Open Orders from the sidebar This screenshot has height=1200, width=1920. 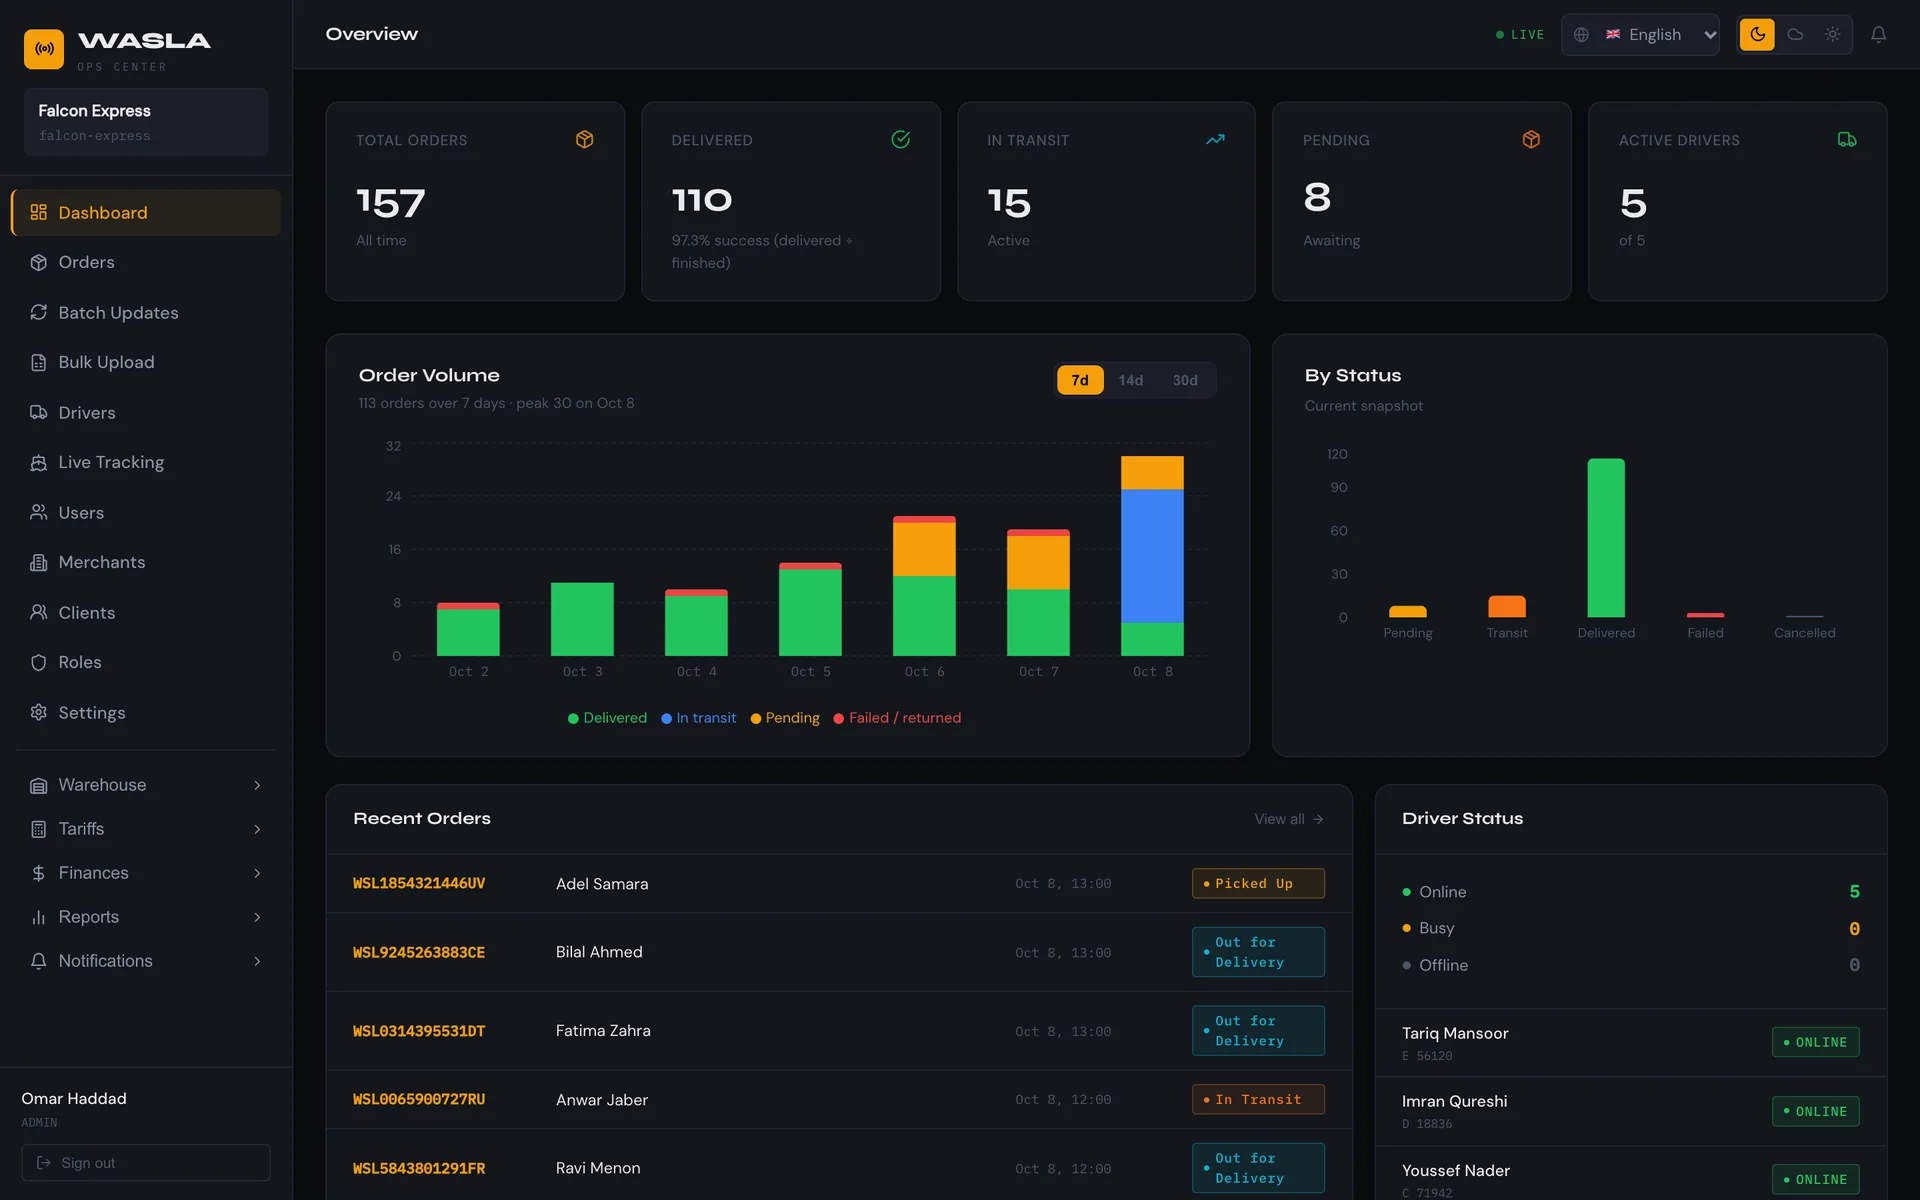146,262
